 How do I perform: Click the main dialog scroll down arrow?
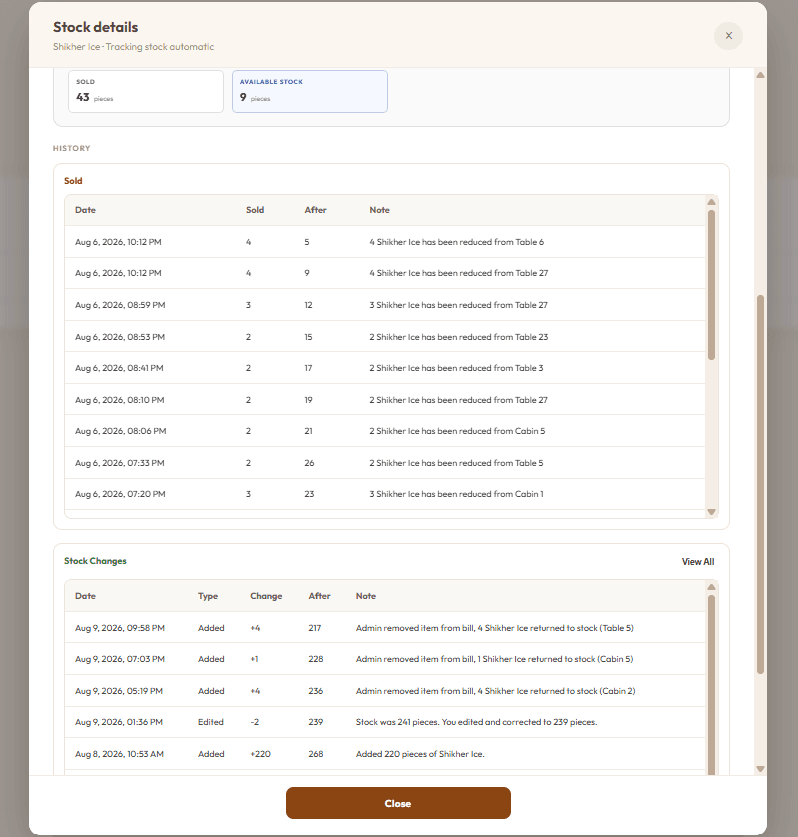coord(761,769)
